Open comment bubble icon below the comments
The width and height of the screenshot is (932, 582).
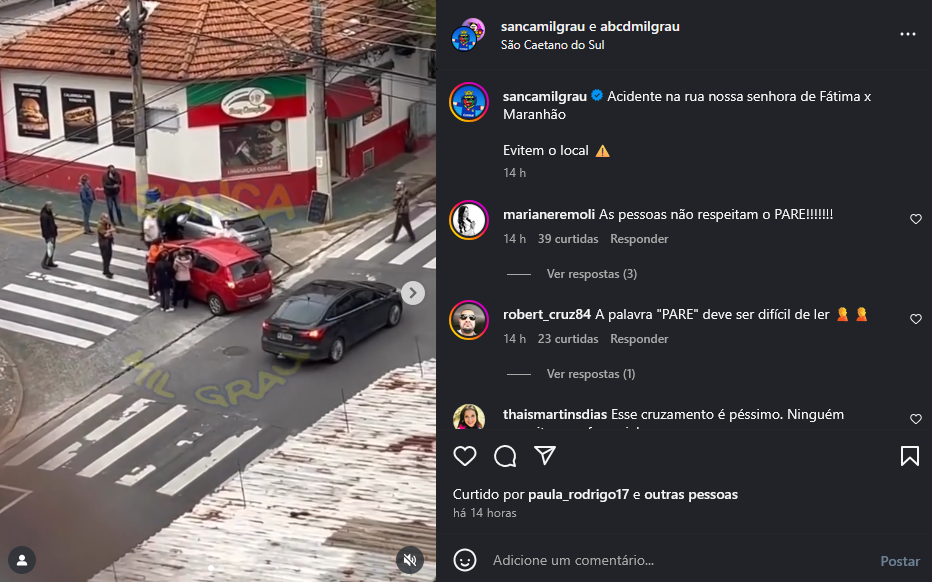point(505,456)
